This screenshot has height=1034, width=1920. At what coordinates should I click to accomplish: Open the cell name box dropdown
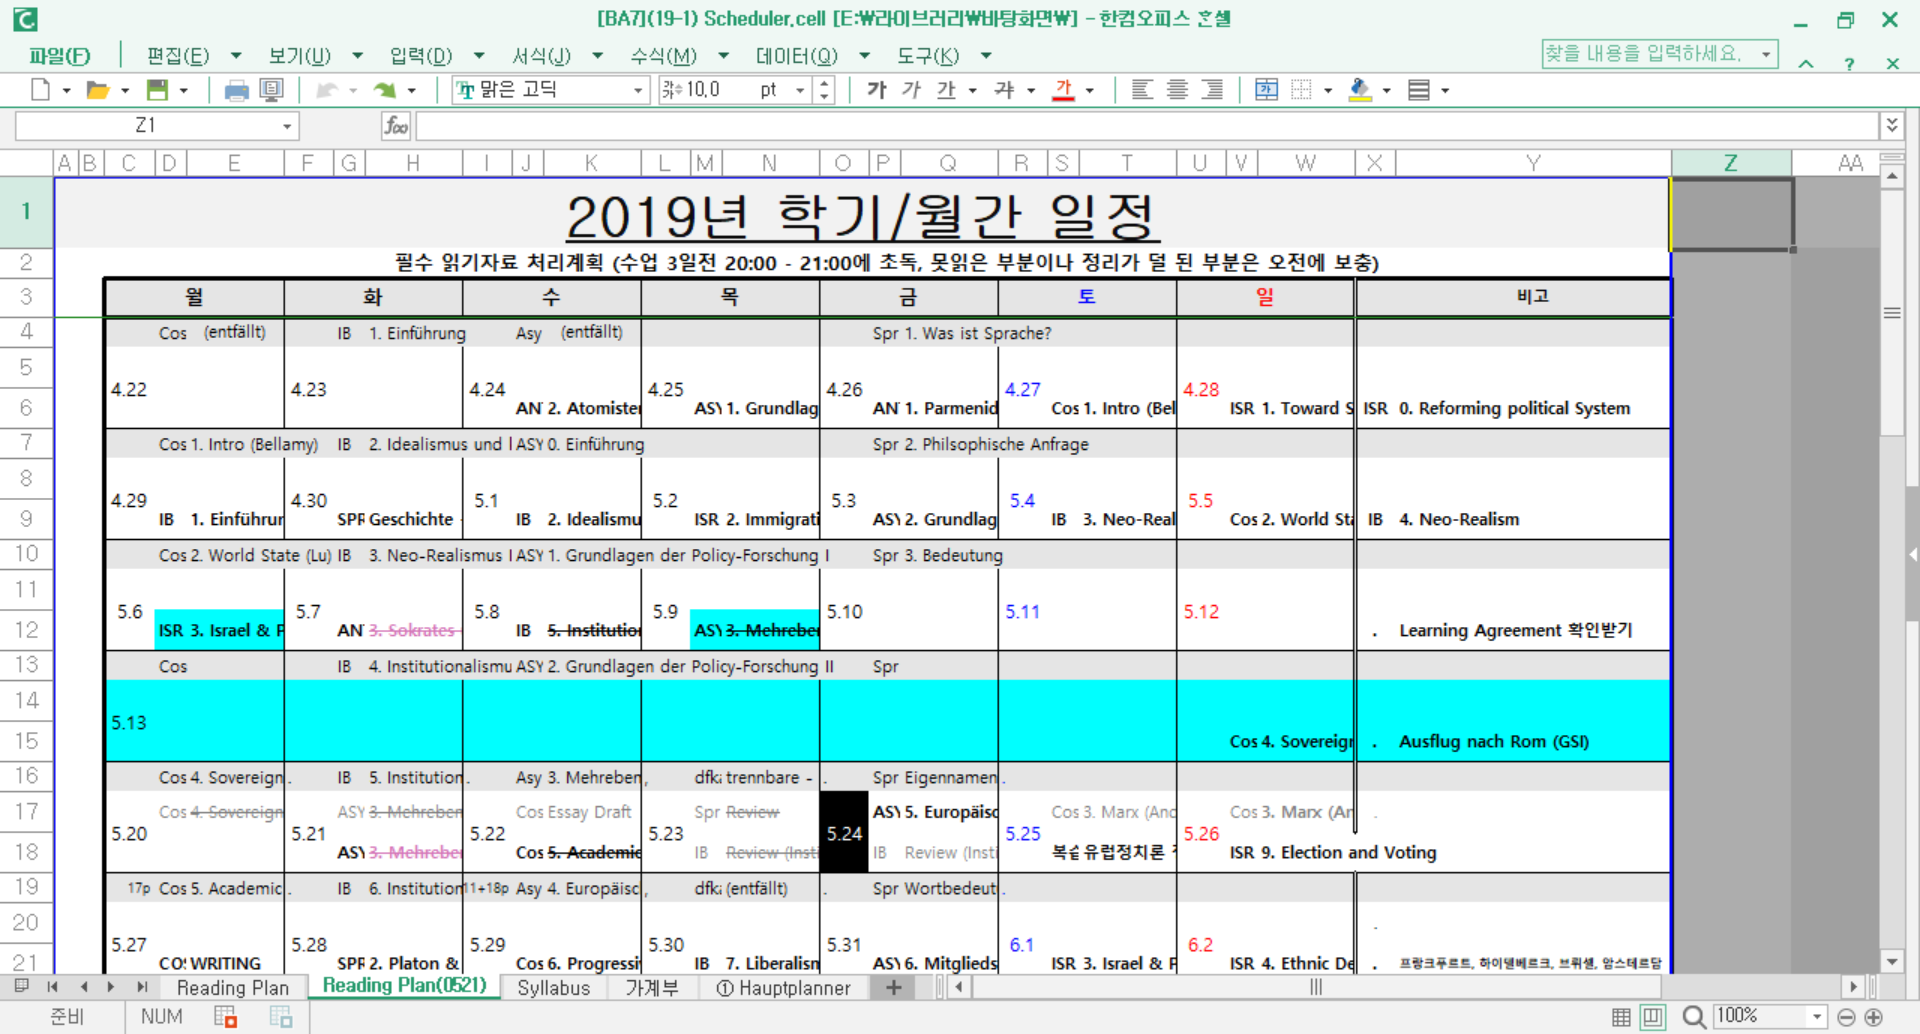point(287,126)
